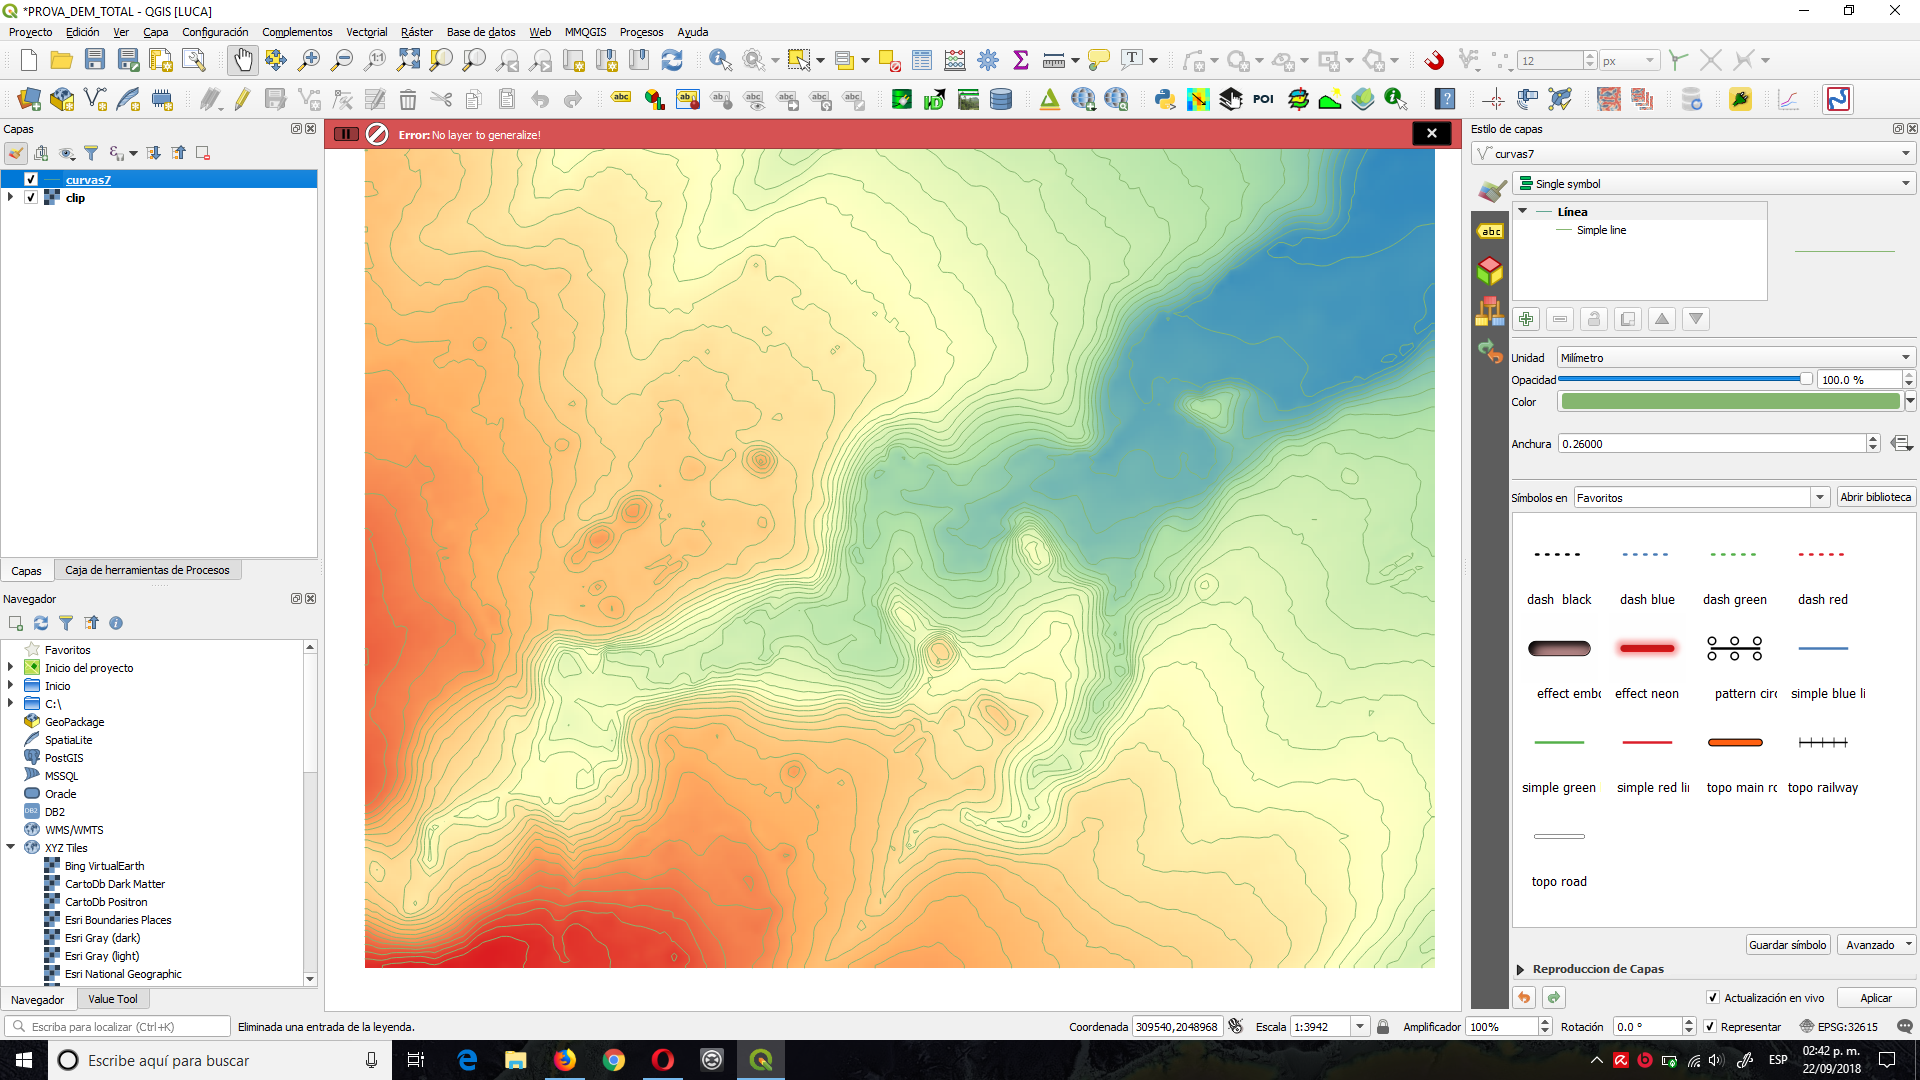Open the Identify Features tool
The width and height of the screenshot is (1920, 1080).
point(720,60)
